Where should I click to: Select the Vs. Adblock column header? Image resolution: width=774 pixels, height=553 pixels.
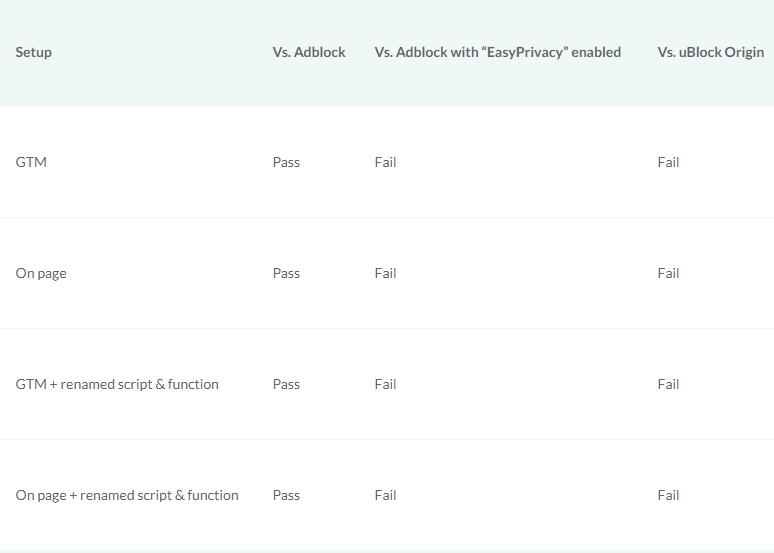coord(309,52)
